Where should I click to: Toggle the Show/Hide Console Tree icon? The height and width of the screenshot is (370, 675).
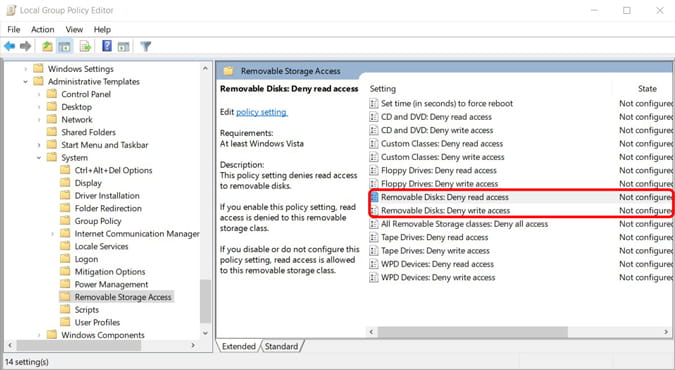point(65,46)
